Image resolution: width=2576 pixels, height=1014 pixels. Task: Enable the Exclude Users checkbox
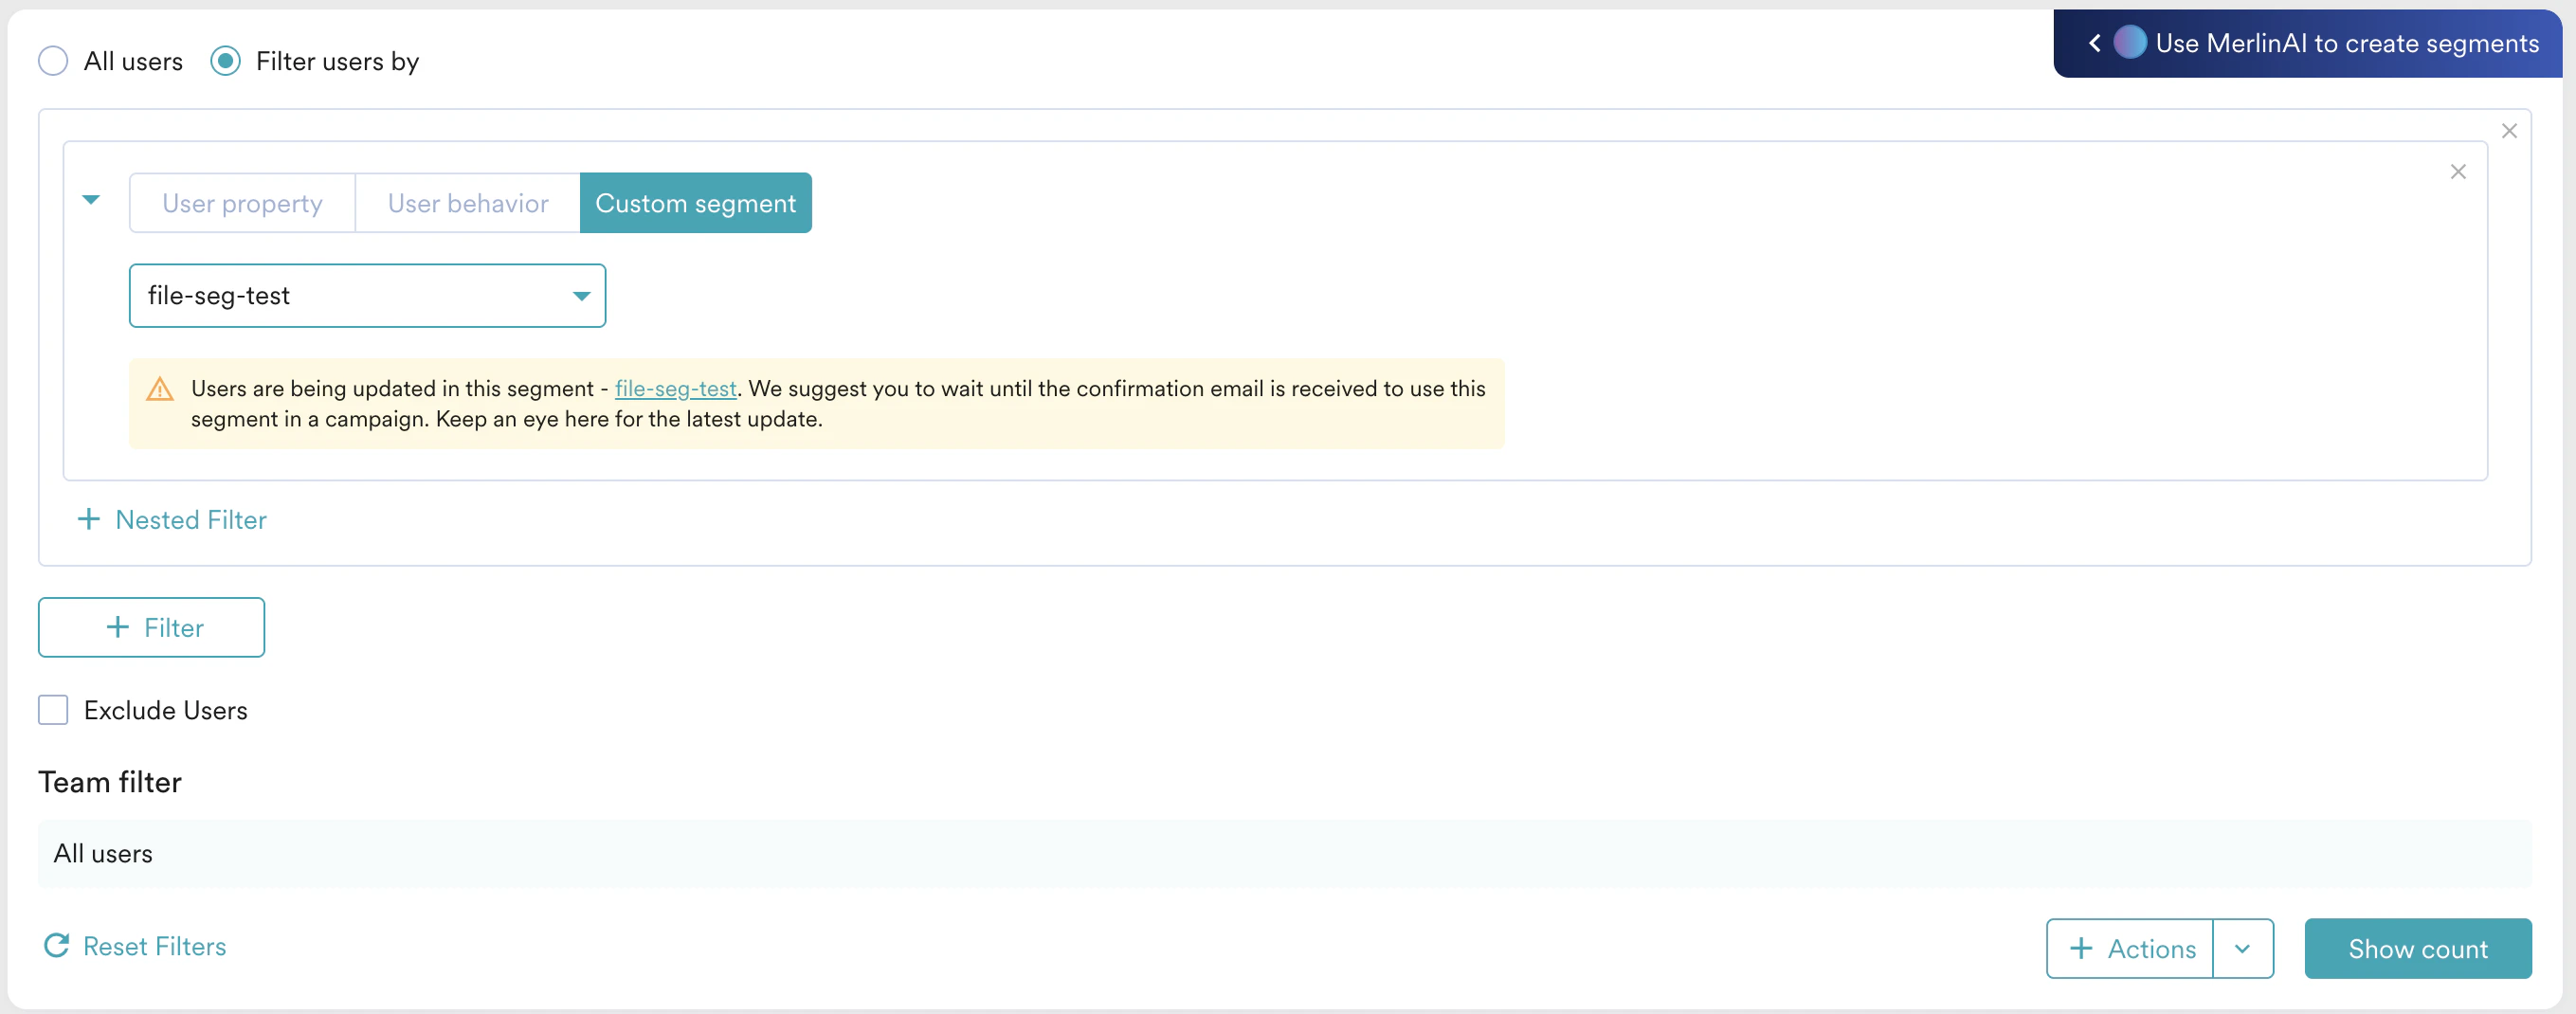tap(53, 710)
